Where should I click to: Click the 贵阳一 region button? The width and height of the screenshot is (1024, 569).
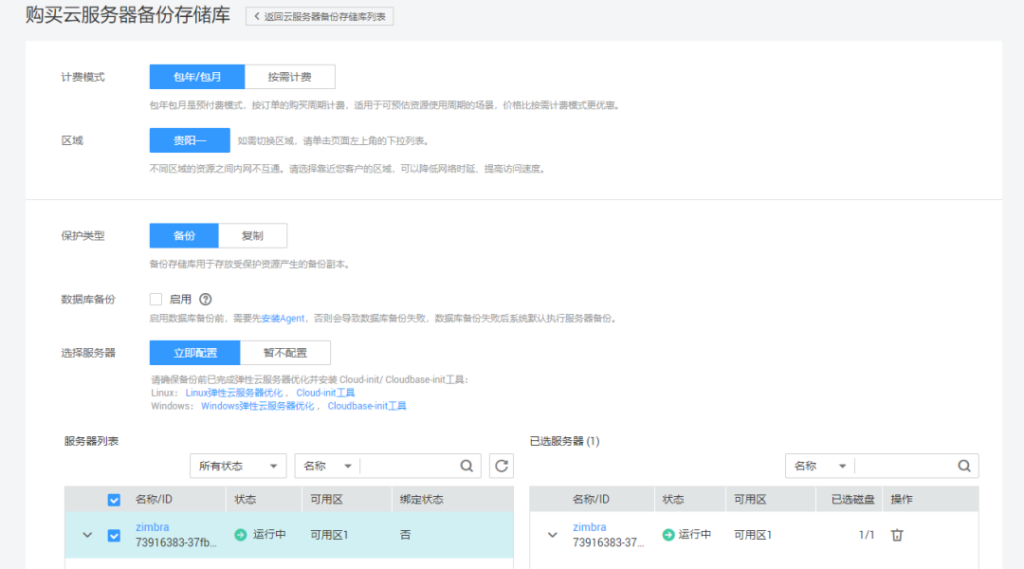[x=189, y=140]
